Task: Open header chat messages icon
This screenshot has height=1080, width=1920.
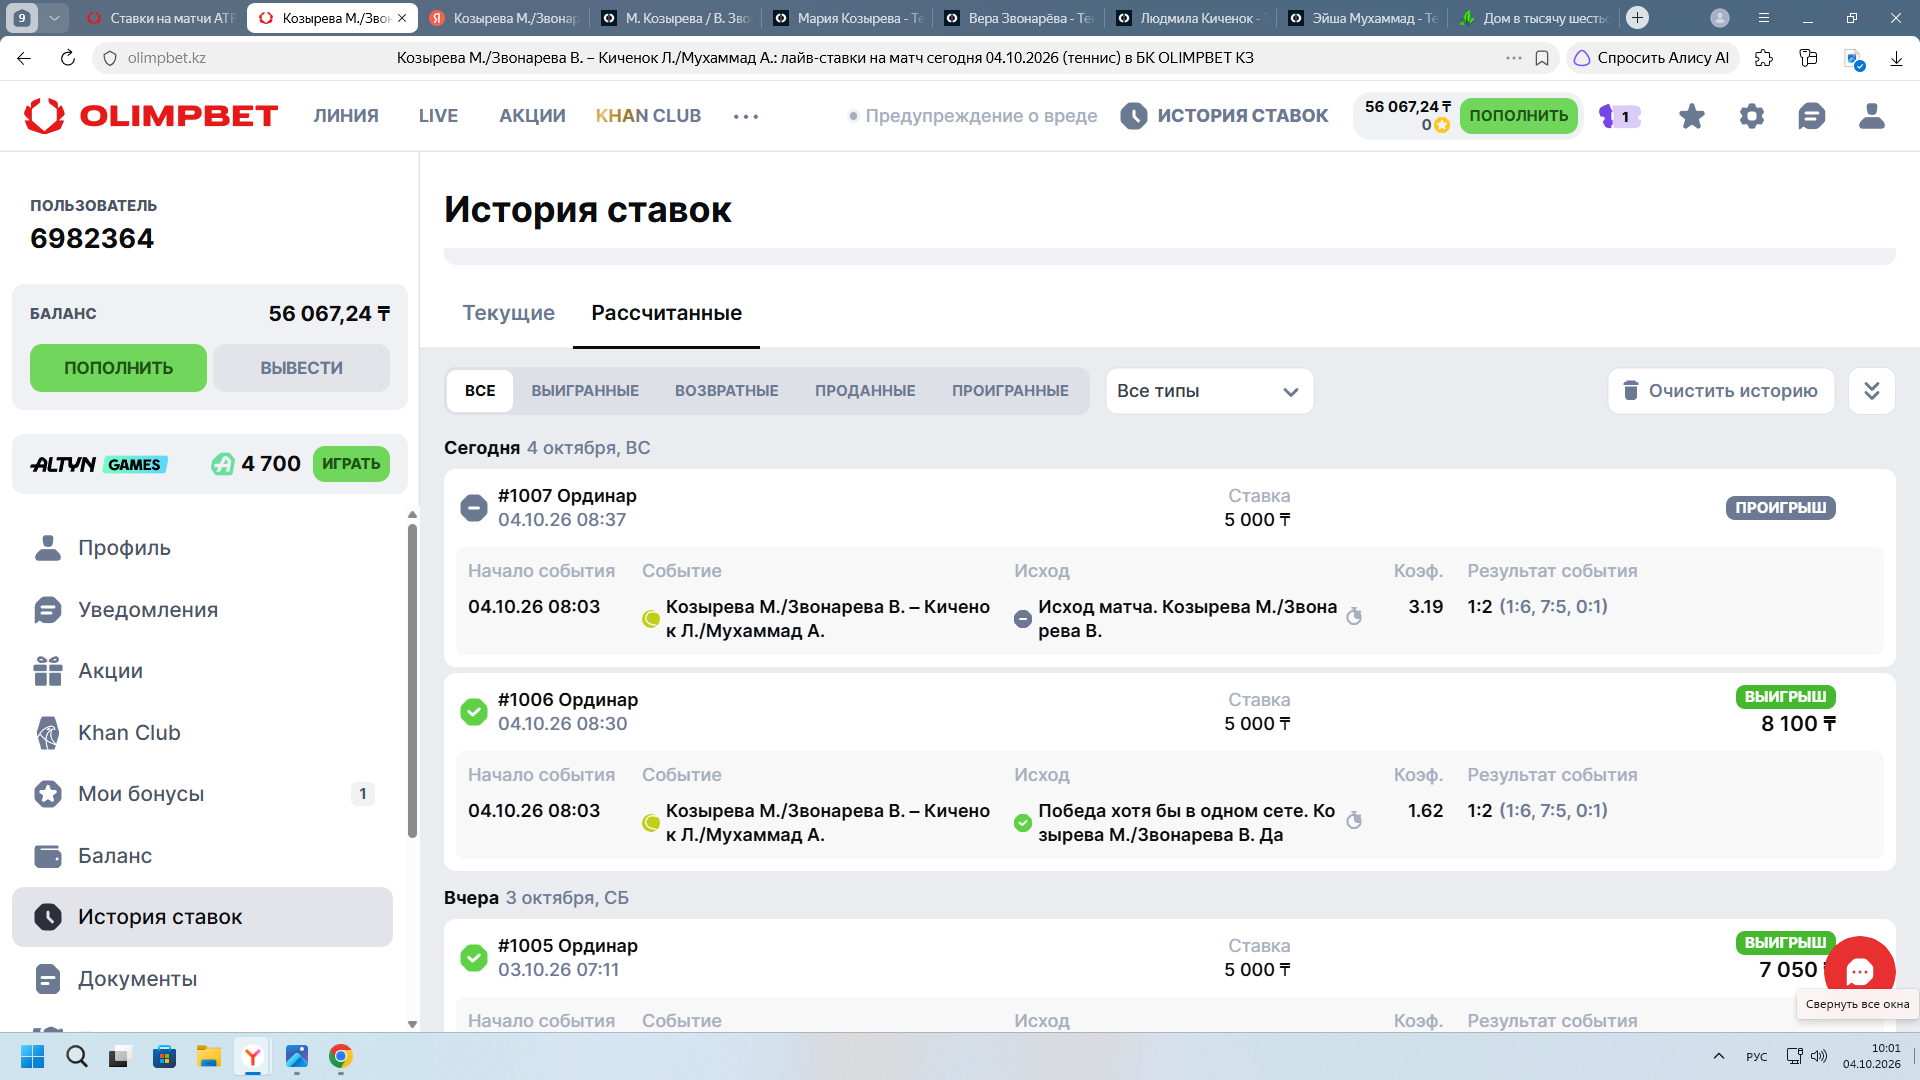Action: point(1811,116)
